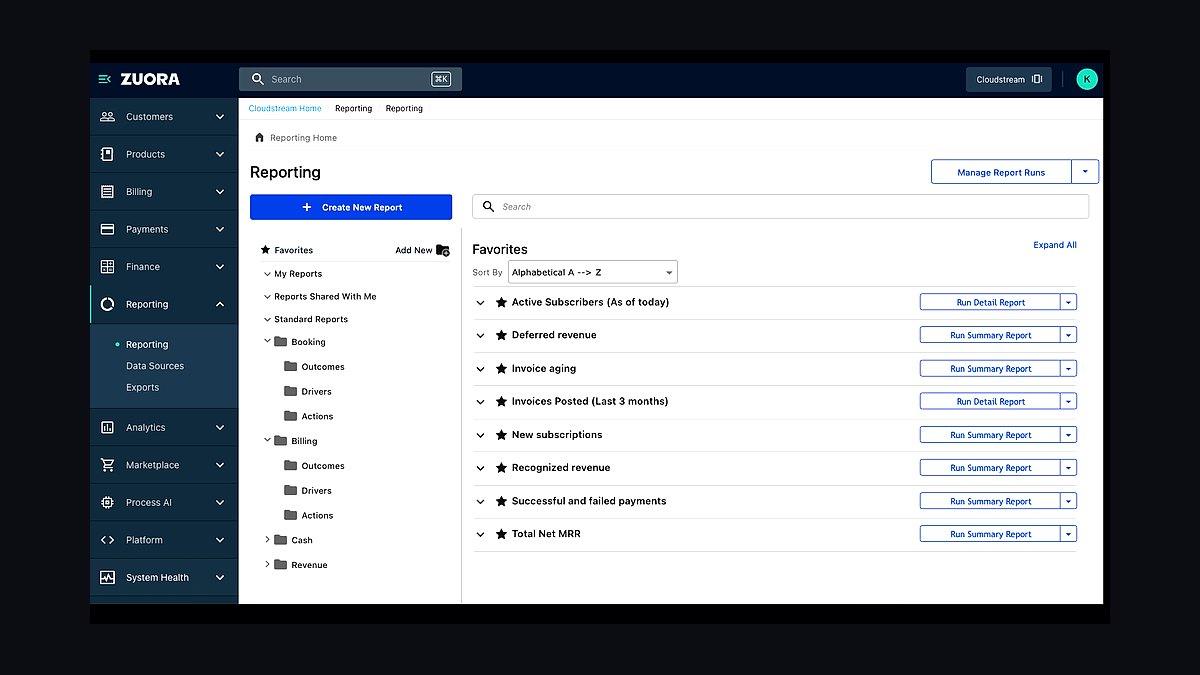Open the dropdown arrow next to Deferred revenue run button
The width and height of the screenshot is (1200, 675).
click(1068, 335)
